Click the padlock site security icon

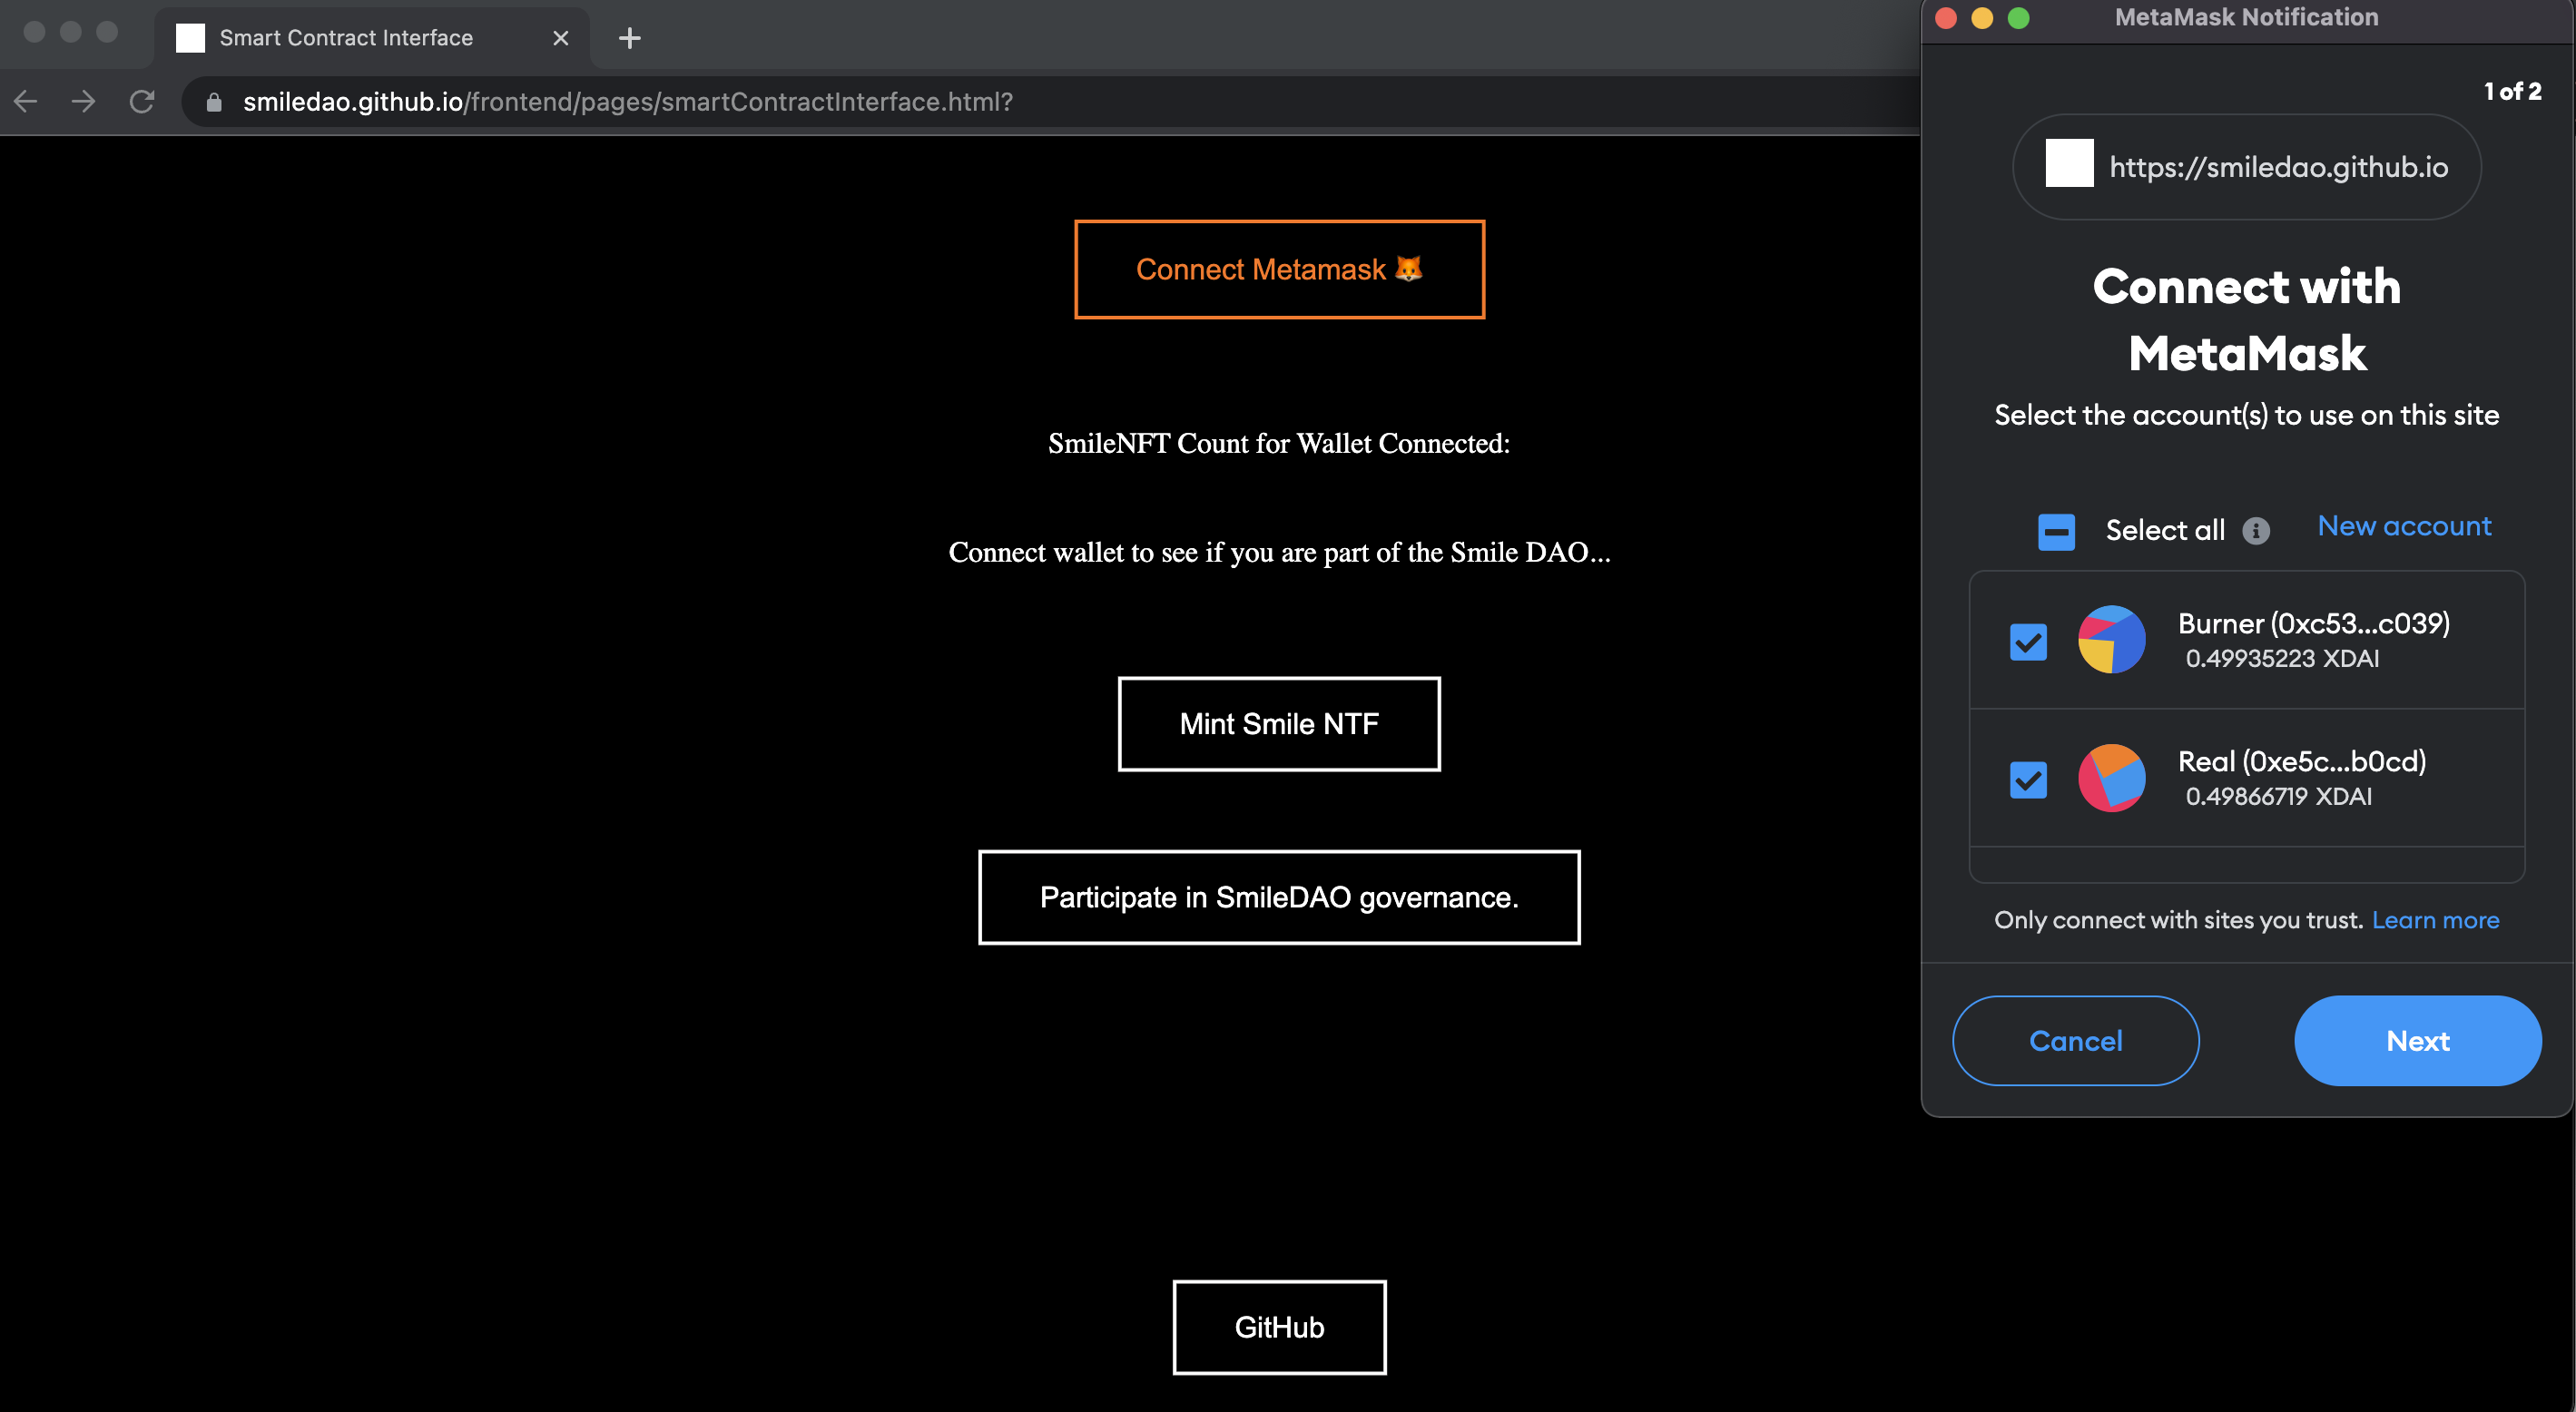click(213, 102)
